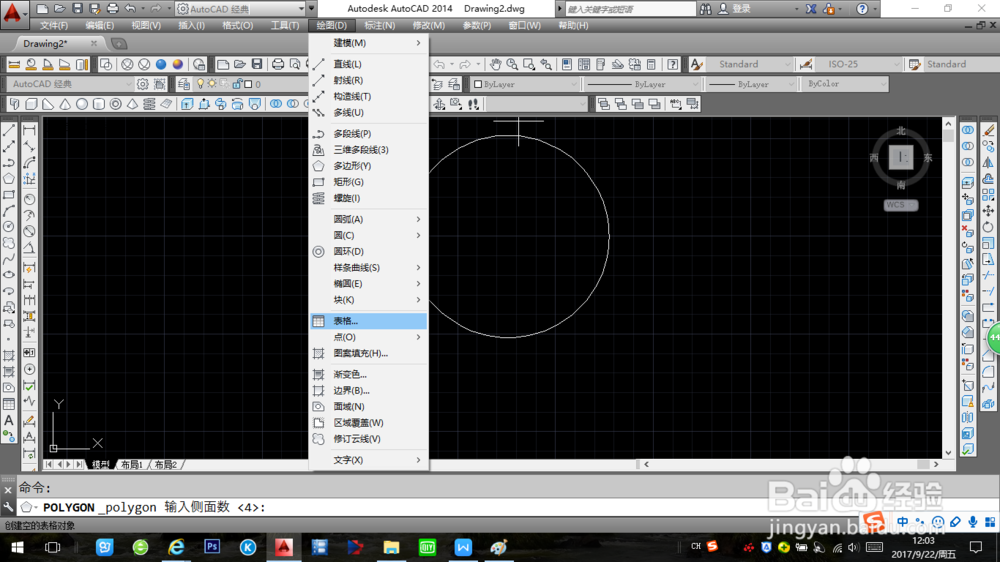Select Pan hand tool icon
1000x562 pixels.
(x=496, y=64)
